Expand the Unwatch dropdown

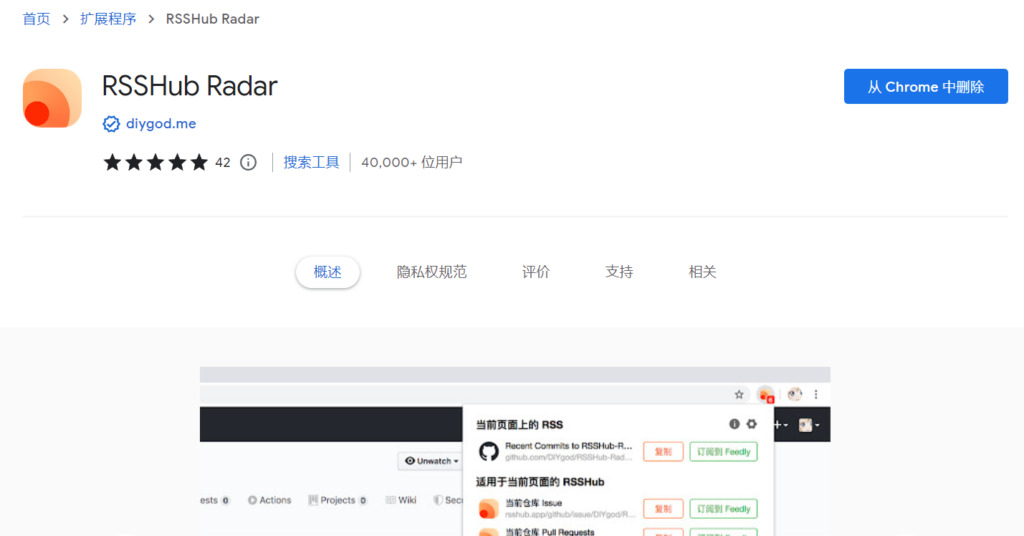(430, 461)
